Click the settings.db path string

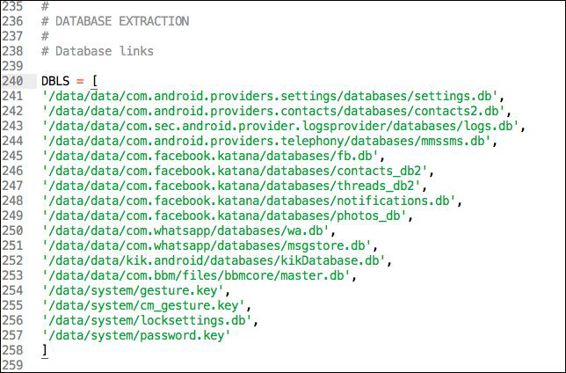pyautogui.click(x=270, y=96)
